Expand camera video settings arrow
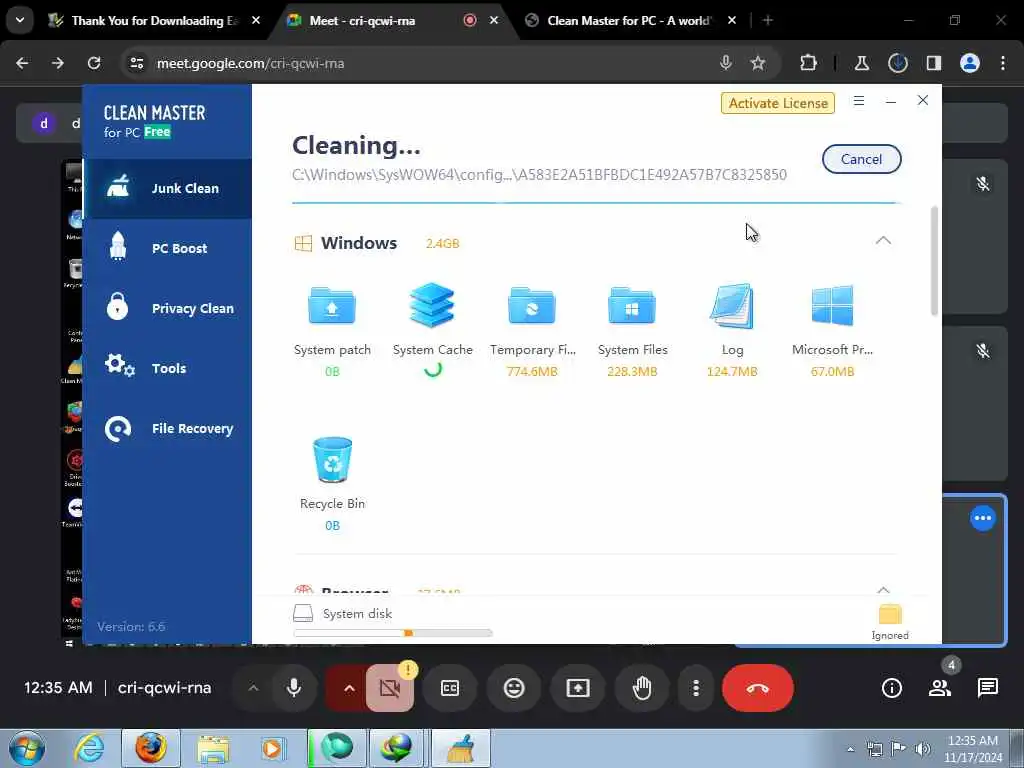This screenshot has height=768, width=1024. click(349, 688)
